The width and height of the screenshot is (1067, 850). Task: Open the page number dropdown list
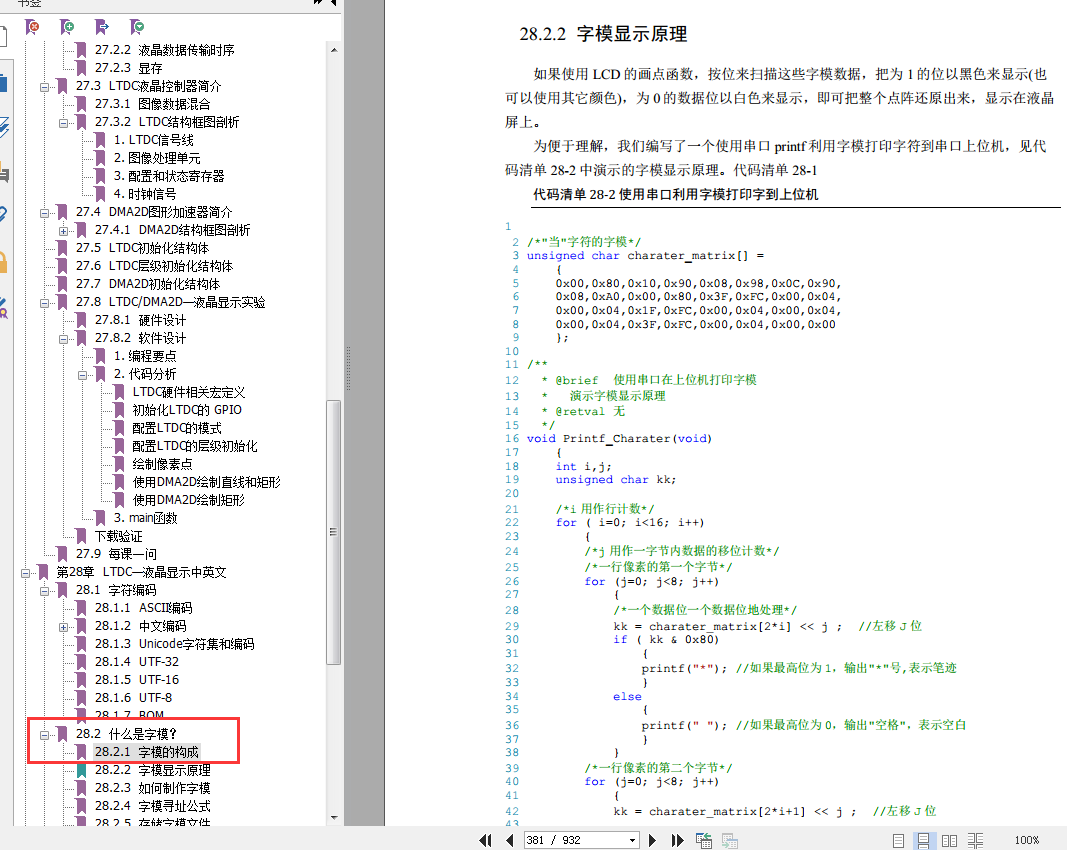(632, 840)
